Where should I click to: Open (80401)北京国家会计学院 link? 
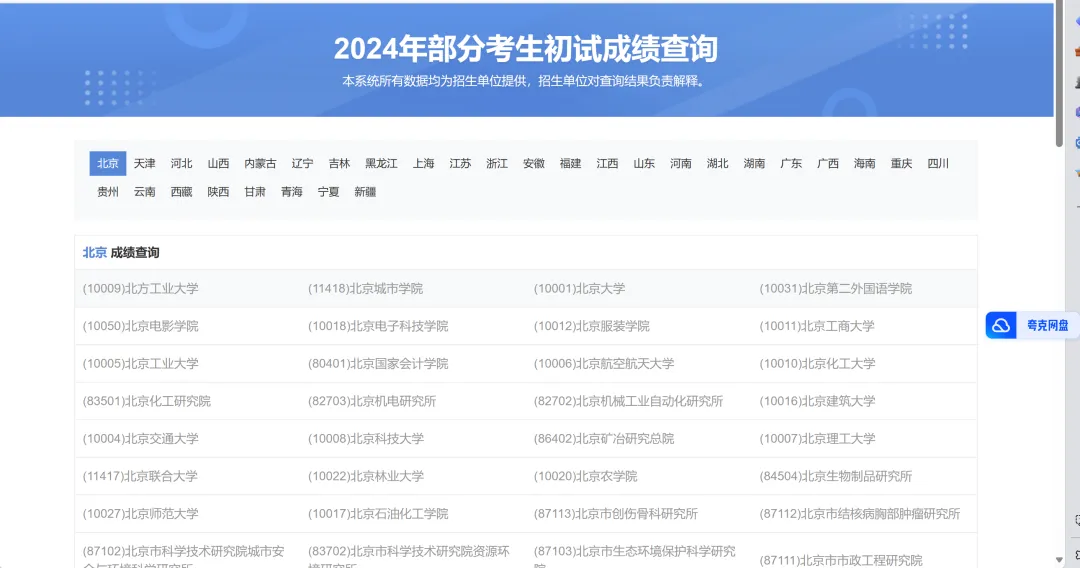pyautogui.click(x=378, y=364)
